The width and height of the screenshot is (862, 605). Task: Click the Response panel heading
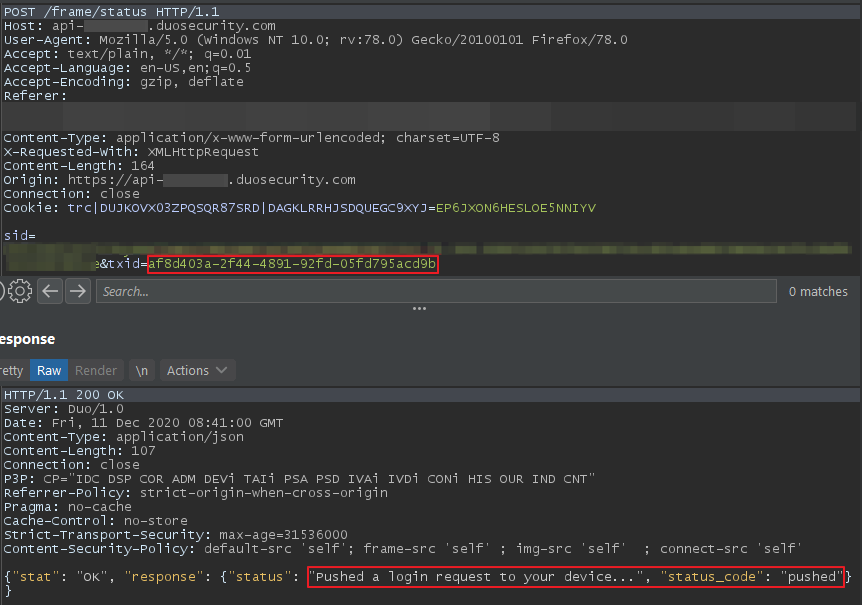coord(27,339)
